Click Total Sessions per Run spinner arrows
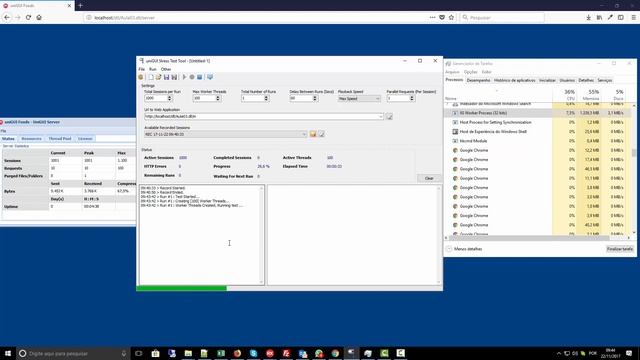640x360 pixels. click(x=170, y=98)
